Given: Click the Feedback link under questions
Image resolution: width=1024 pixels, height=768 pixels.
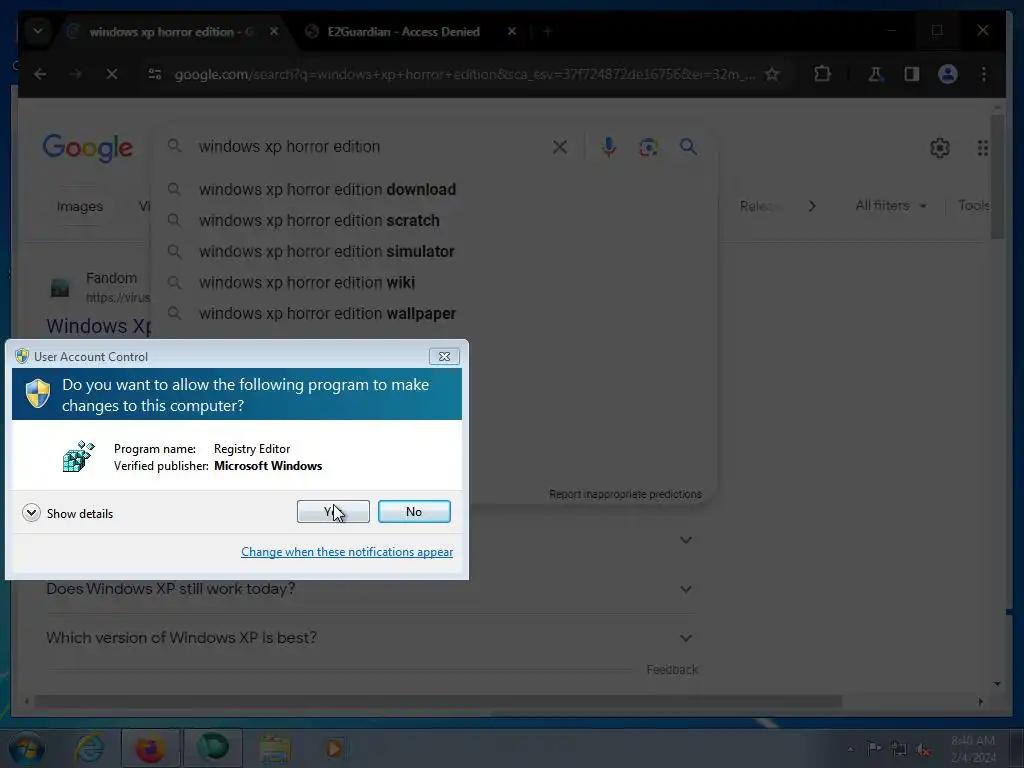Looking at the screenshot, I should pos(672,670).
